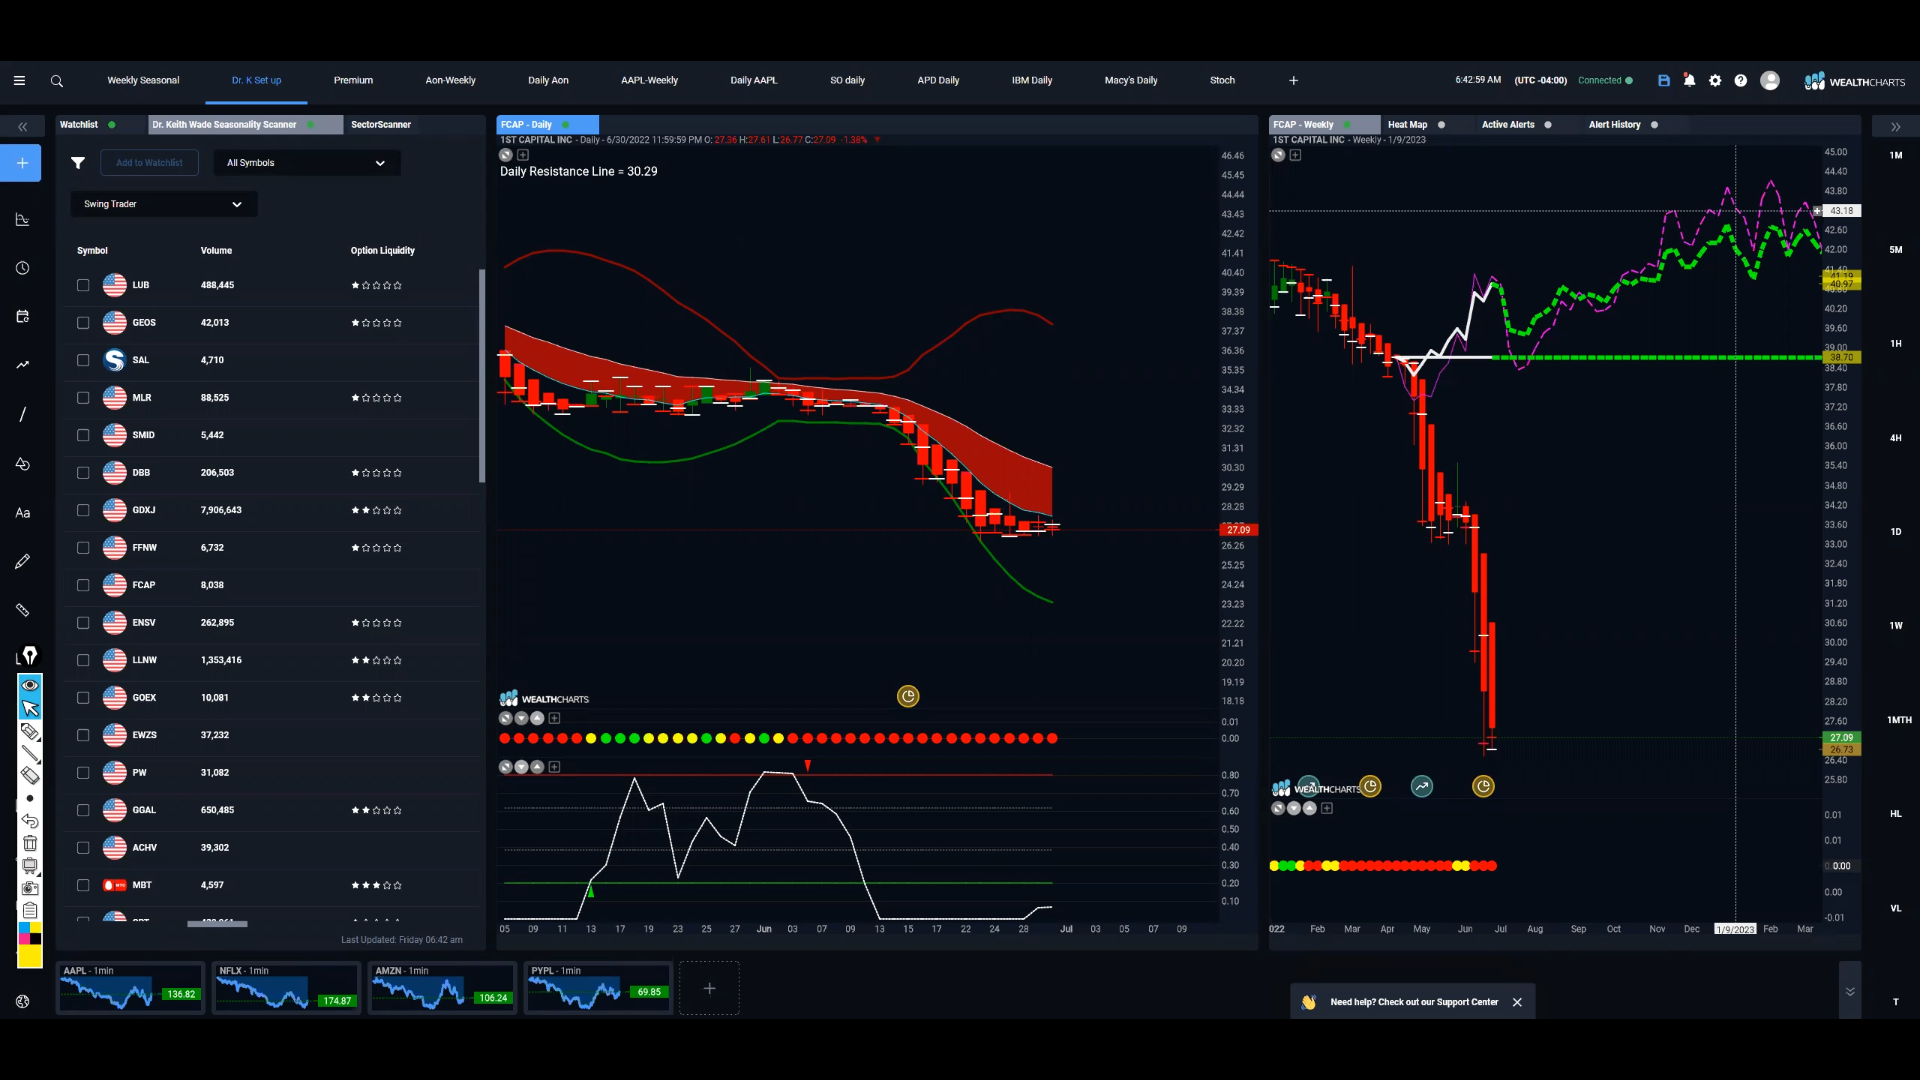Open the CMYK color palette swatch
This screenshot has height=1080, width=1920.
tap(30, 934)
